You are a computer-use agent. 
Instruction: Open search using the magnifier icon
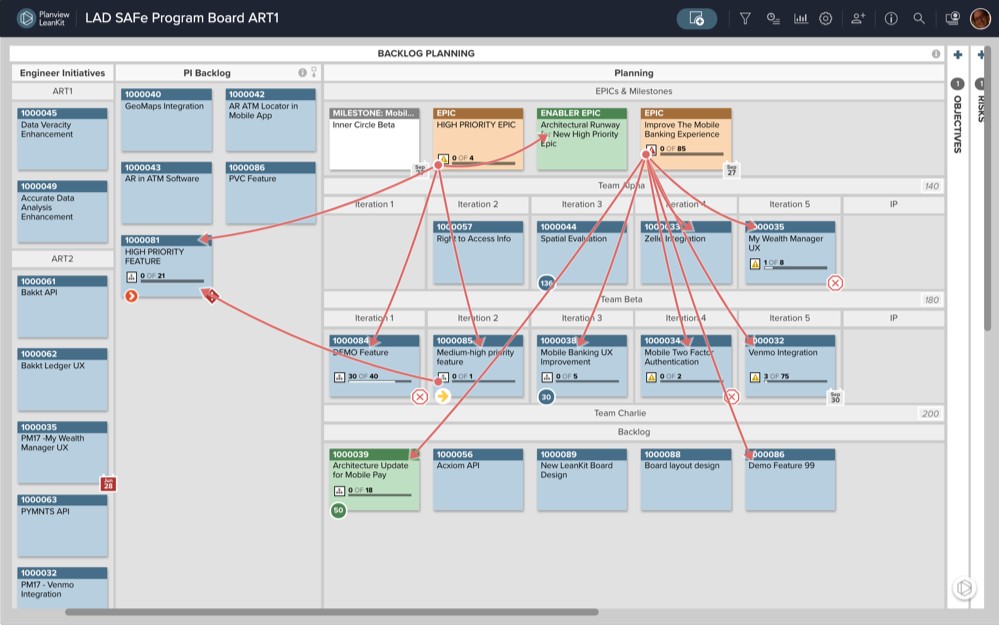tap(918, 17)
